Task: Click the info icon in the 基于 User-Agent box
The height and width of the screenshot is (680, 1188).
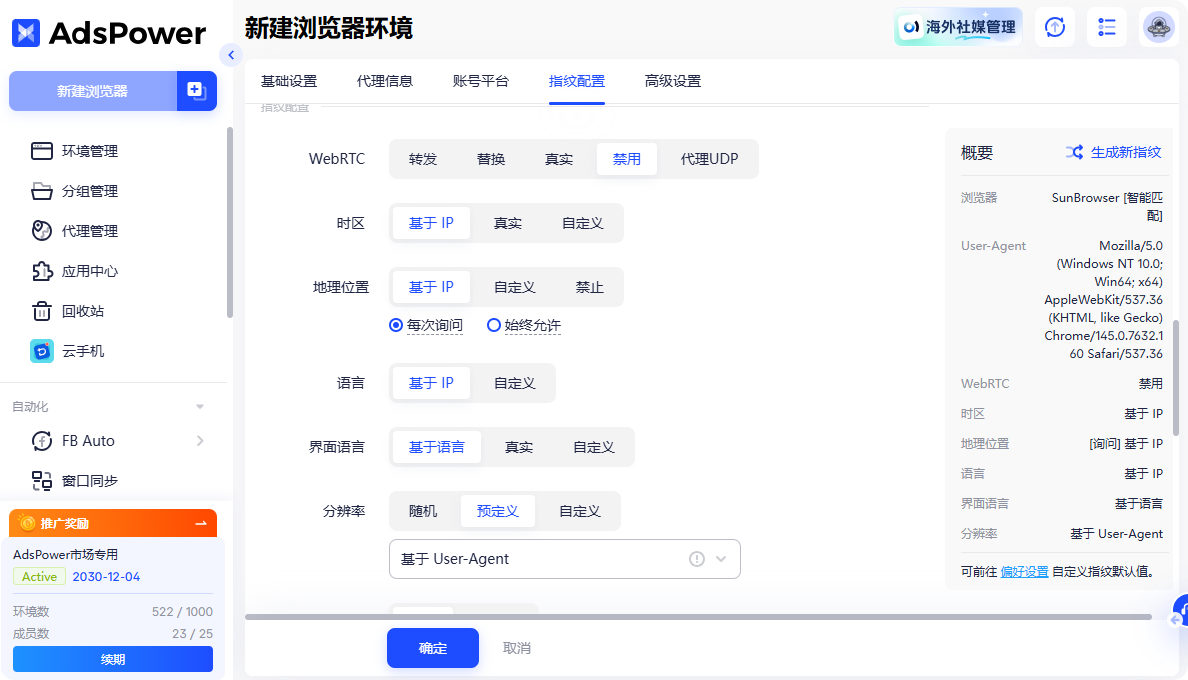Action: tap(696, 559)
